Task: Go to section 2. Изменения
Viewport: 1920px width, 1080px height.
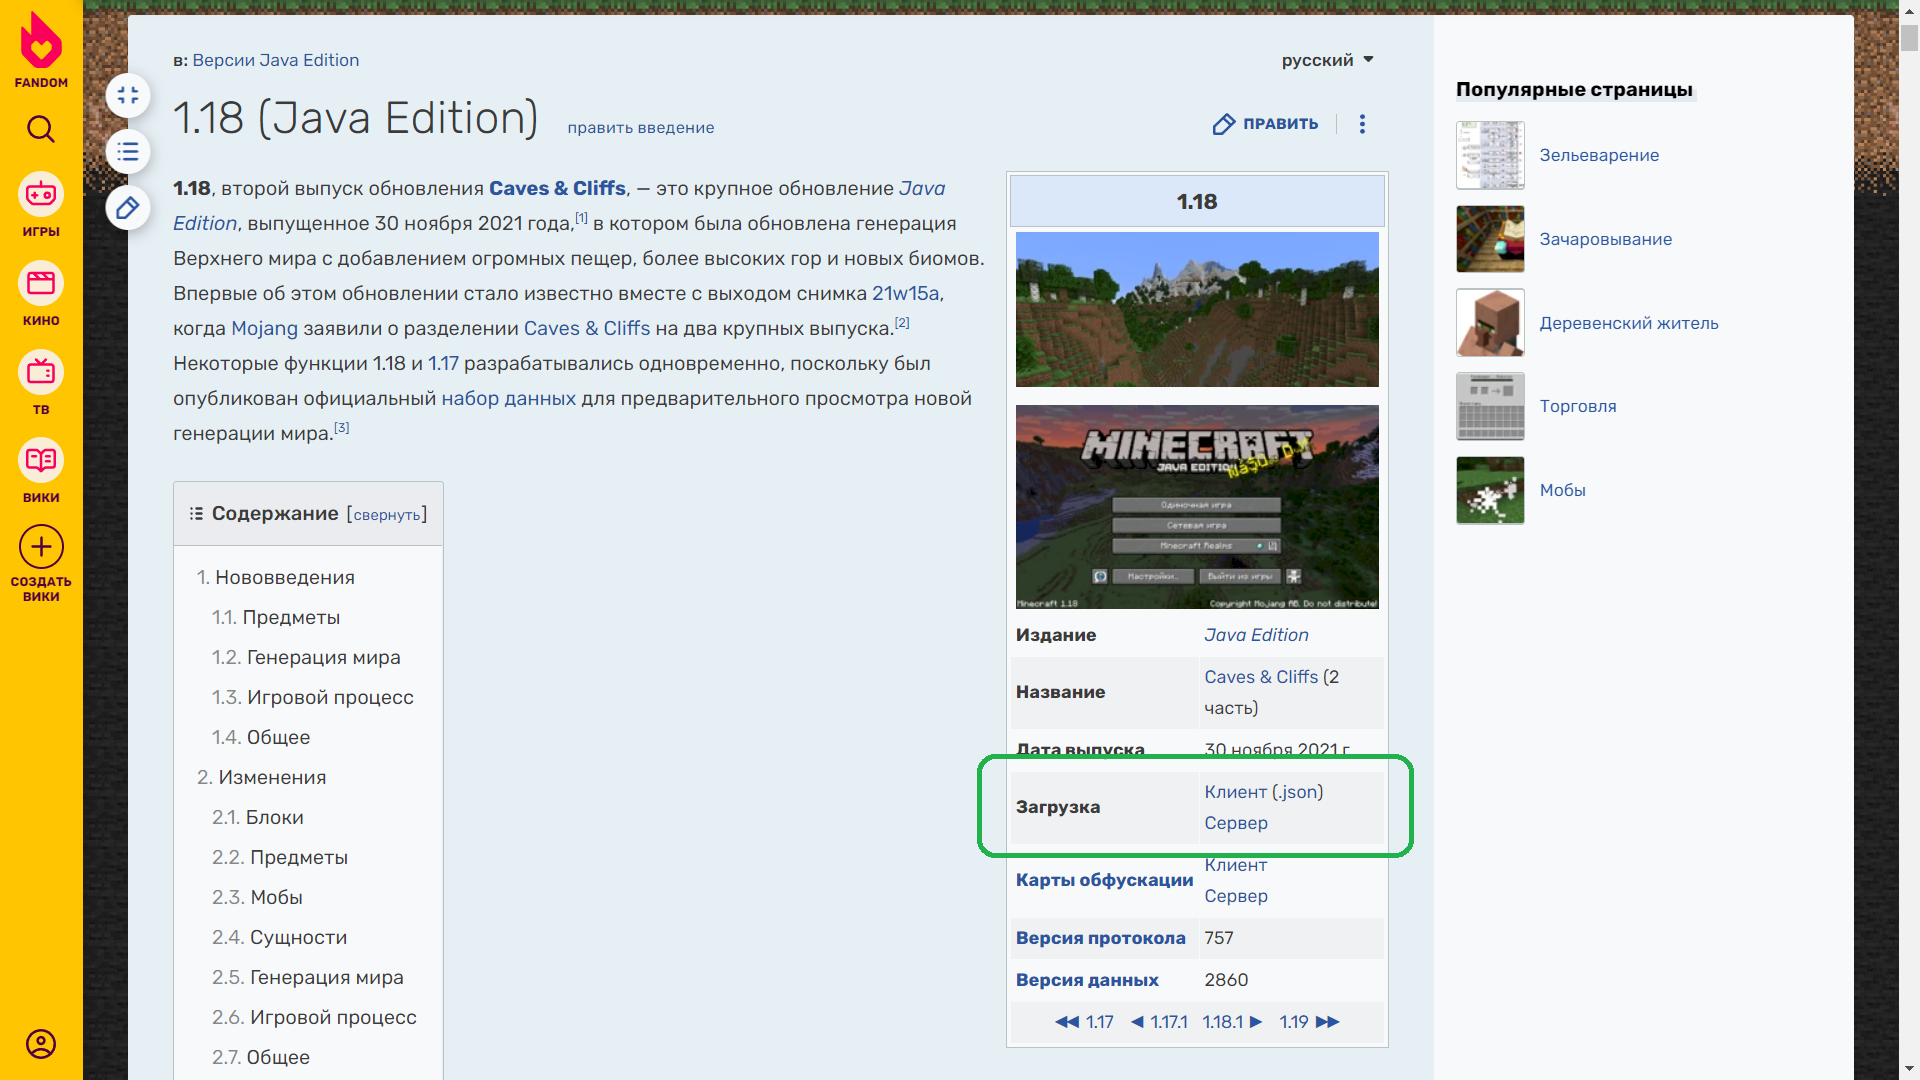Action: (x=262, y=777)
